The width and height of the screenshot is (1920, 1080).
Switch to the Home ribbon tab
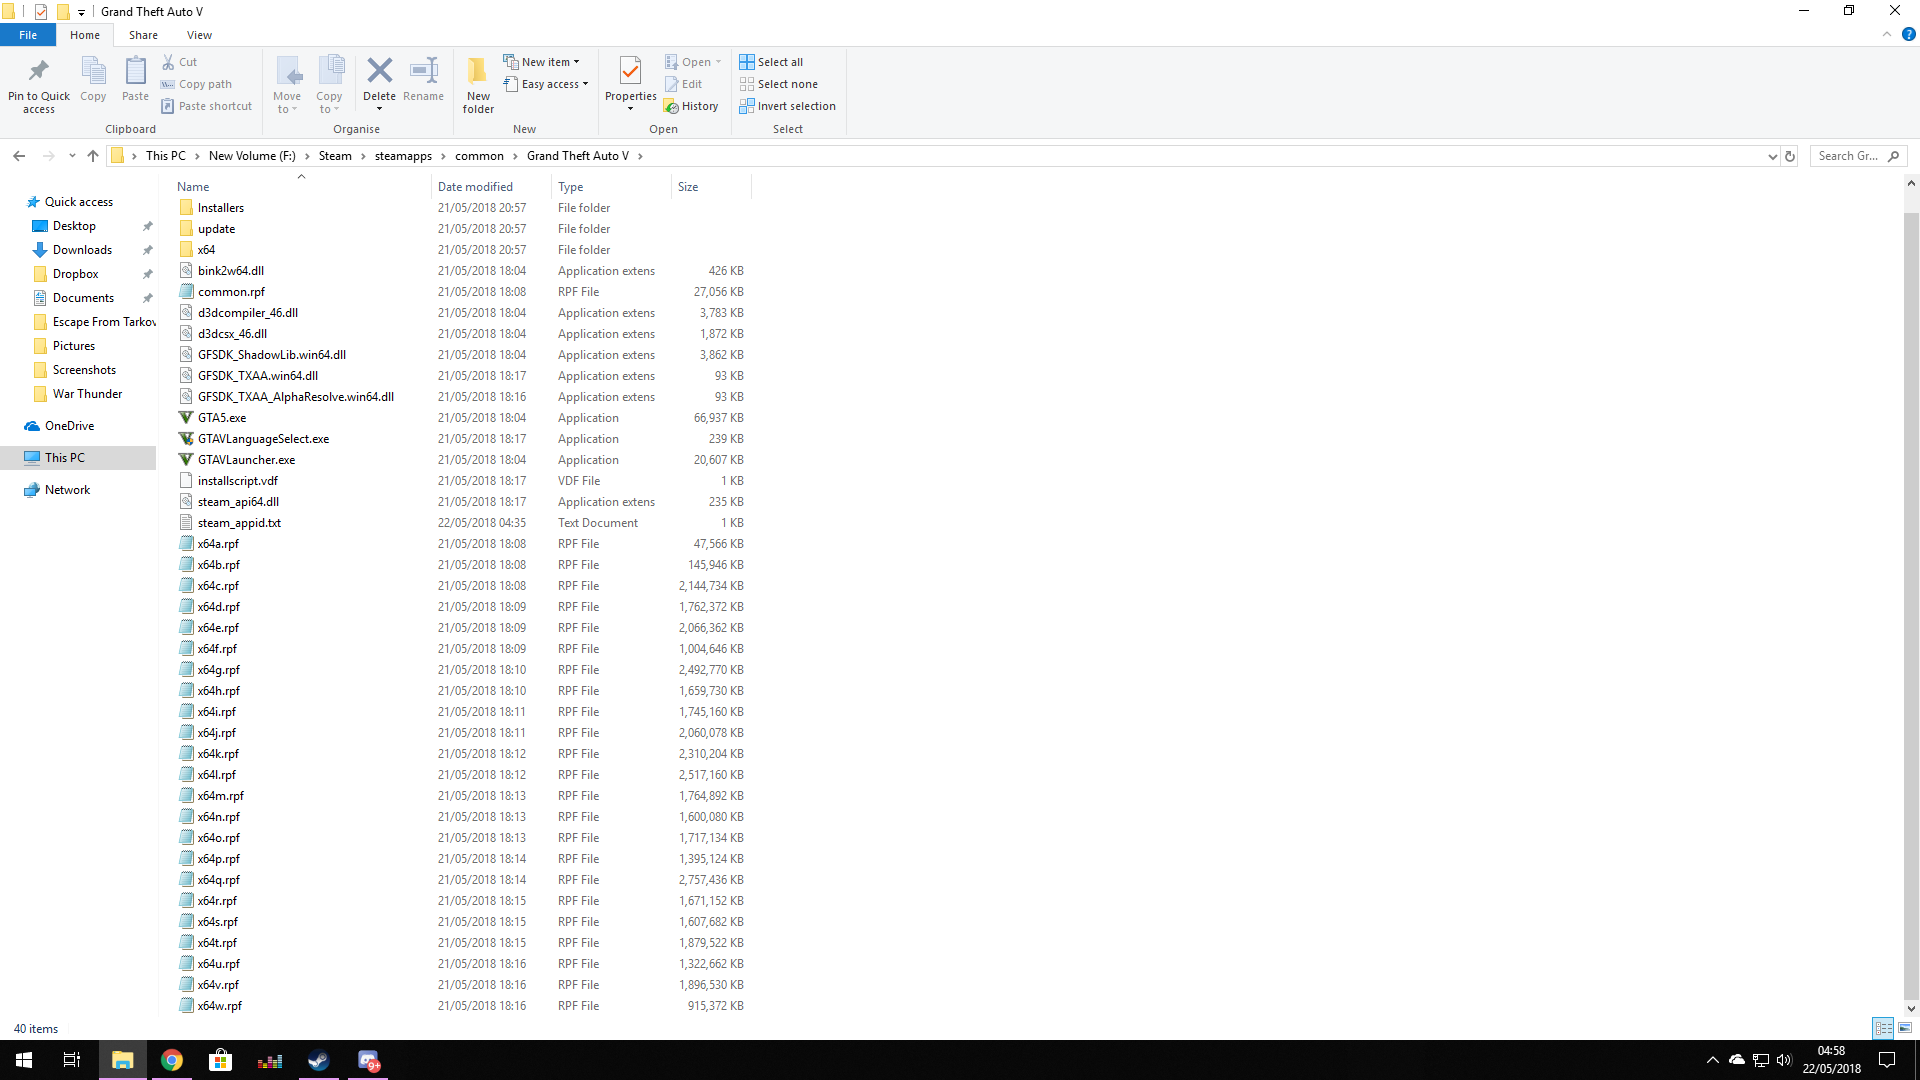click(x=85, y=35)
